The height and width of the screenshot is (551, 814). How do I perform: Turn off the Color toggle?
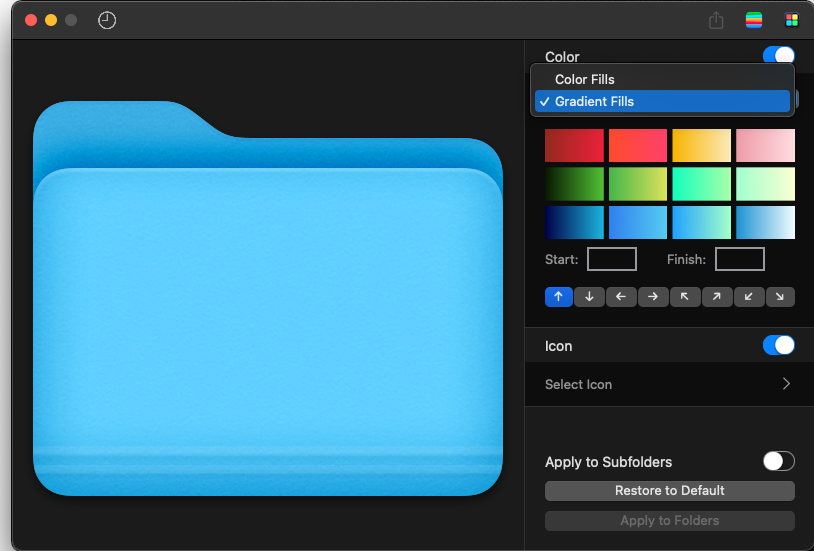tap(778, 57)
